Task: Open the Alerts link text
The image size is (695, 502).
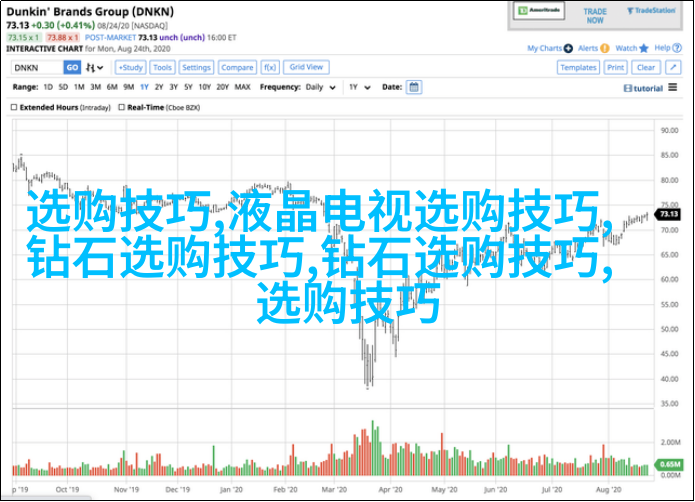Action: click(x=588, y=48)
